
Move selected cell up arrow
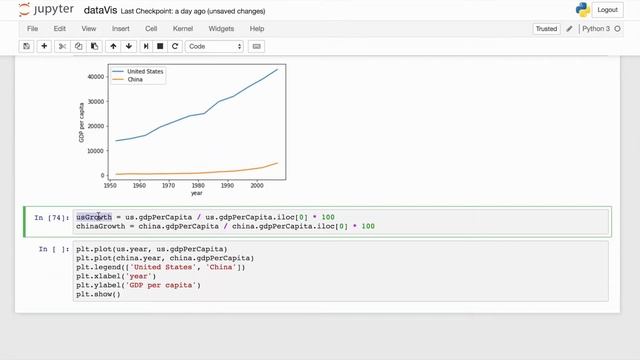(113, 46)
